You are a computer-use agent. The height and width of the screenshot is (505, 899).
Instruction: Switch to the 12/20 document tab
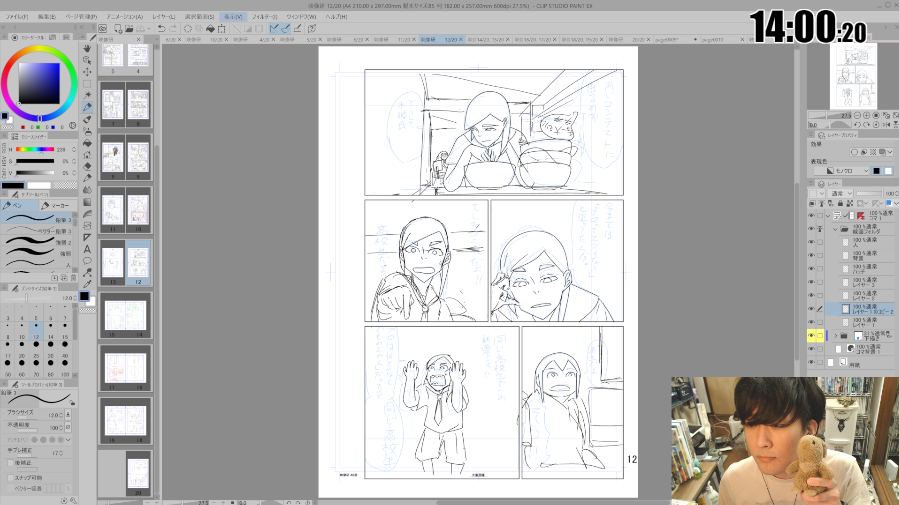442,40
